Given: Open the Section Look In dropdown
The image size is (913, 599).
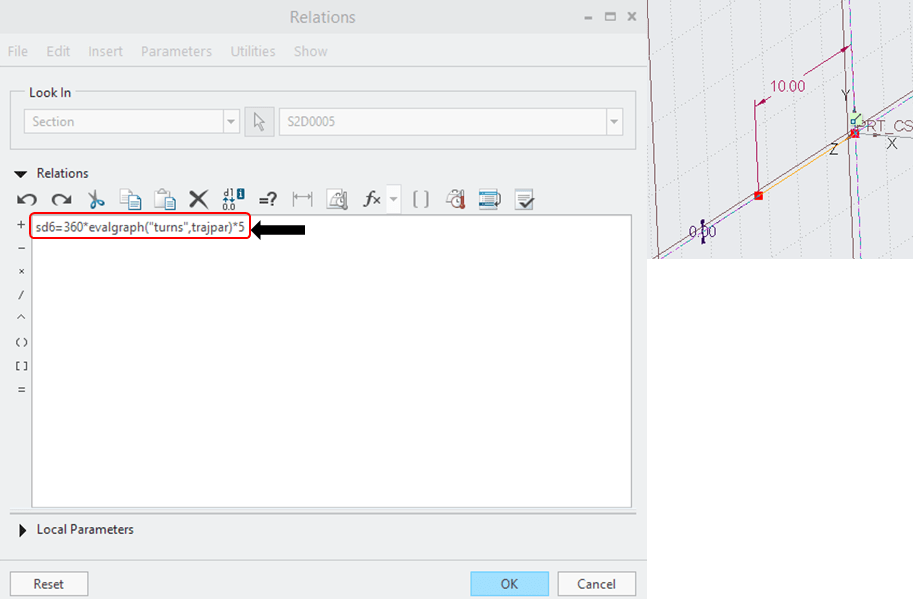Looking at the screenshot, I should (231, 122).
